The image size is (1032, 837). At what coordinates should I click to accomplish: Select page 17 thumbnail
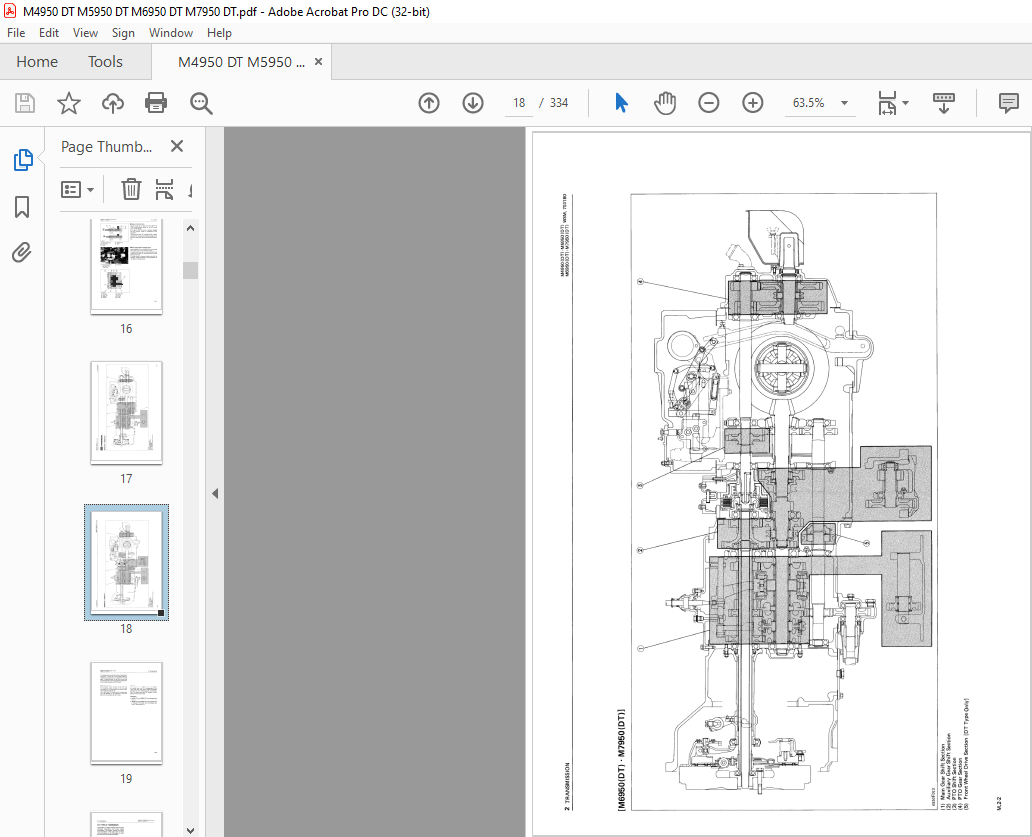(x=126, y=413)
